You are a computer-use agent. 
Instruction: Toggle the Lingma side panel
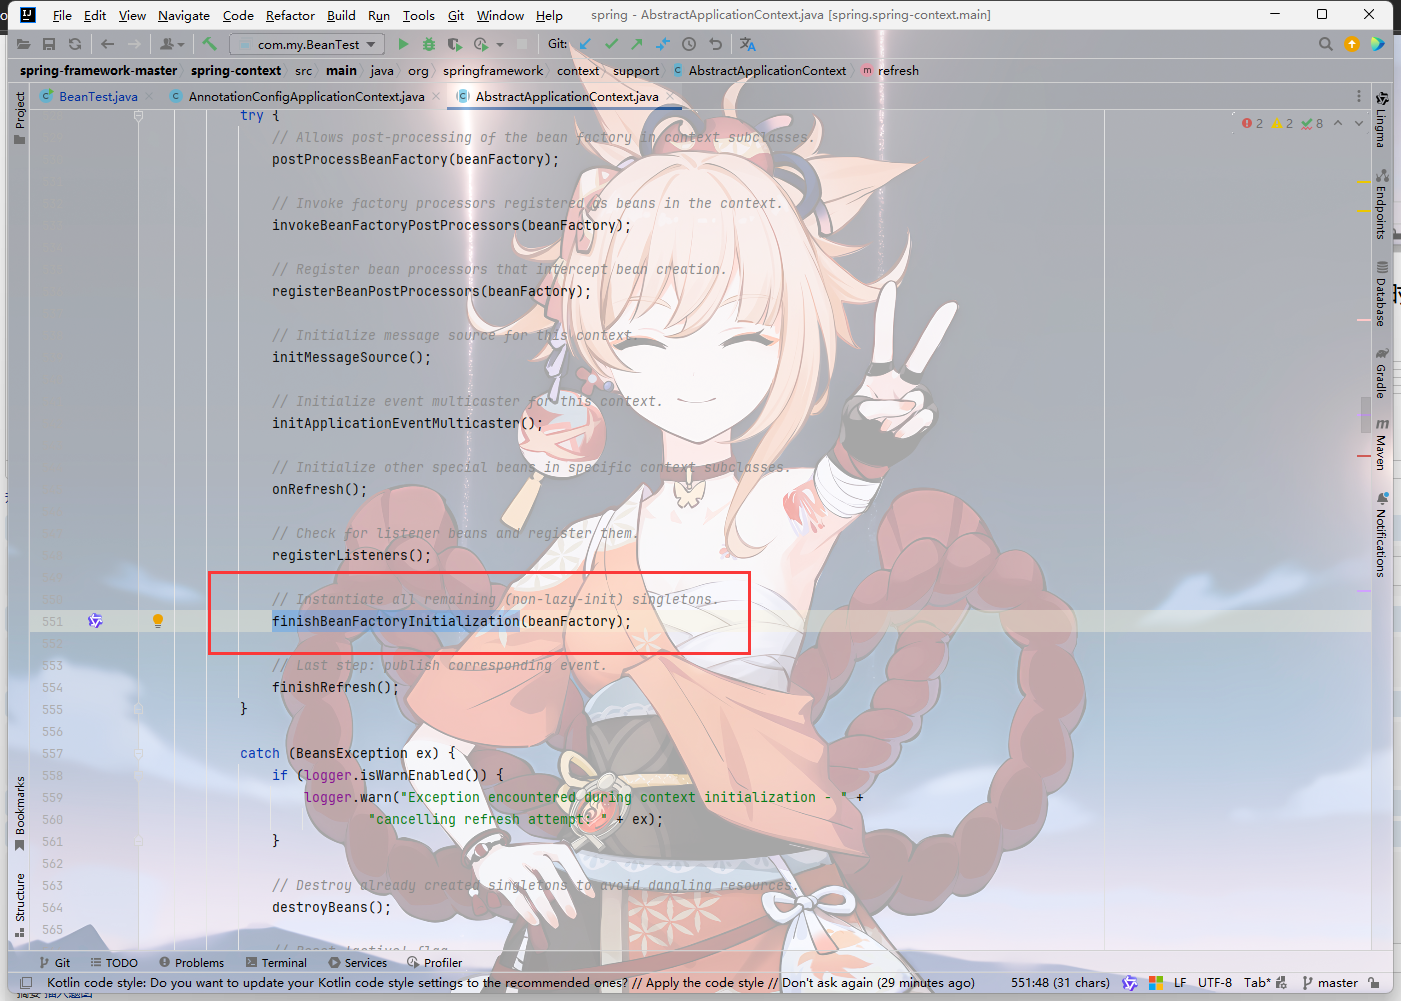click(1381, 120)
